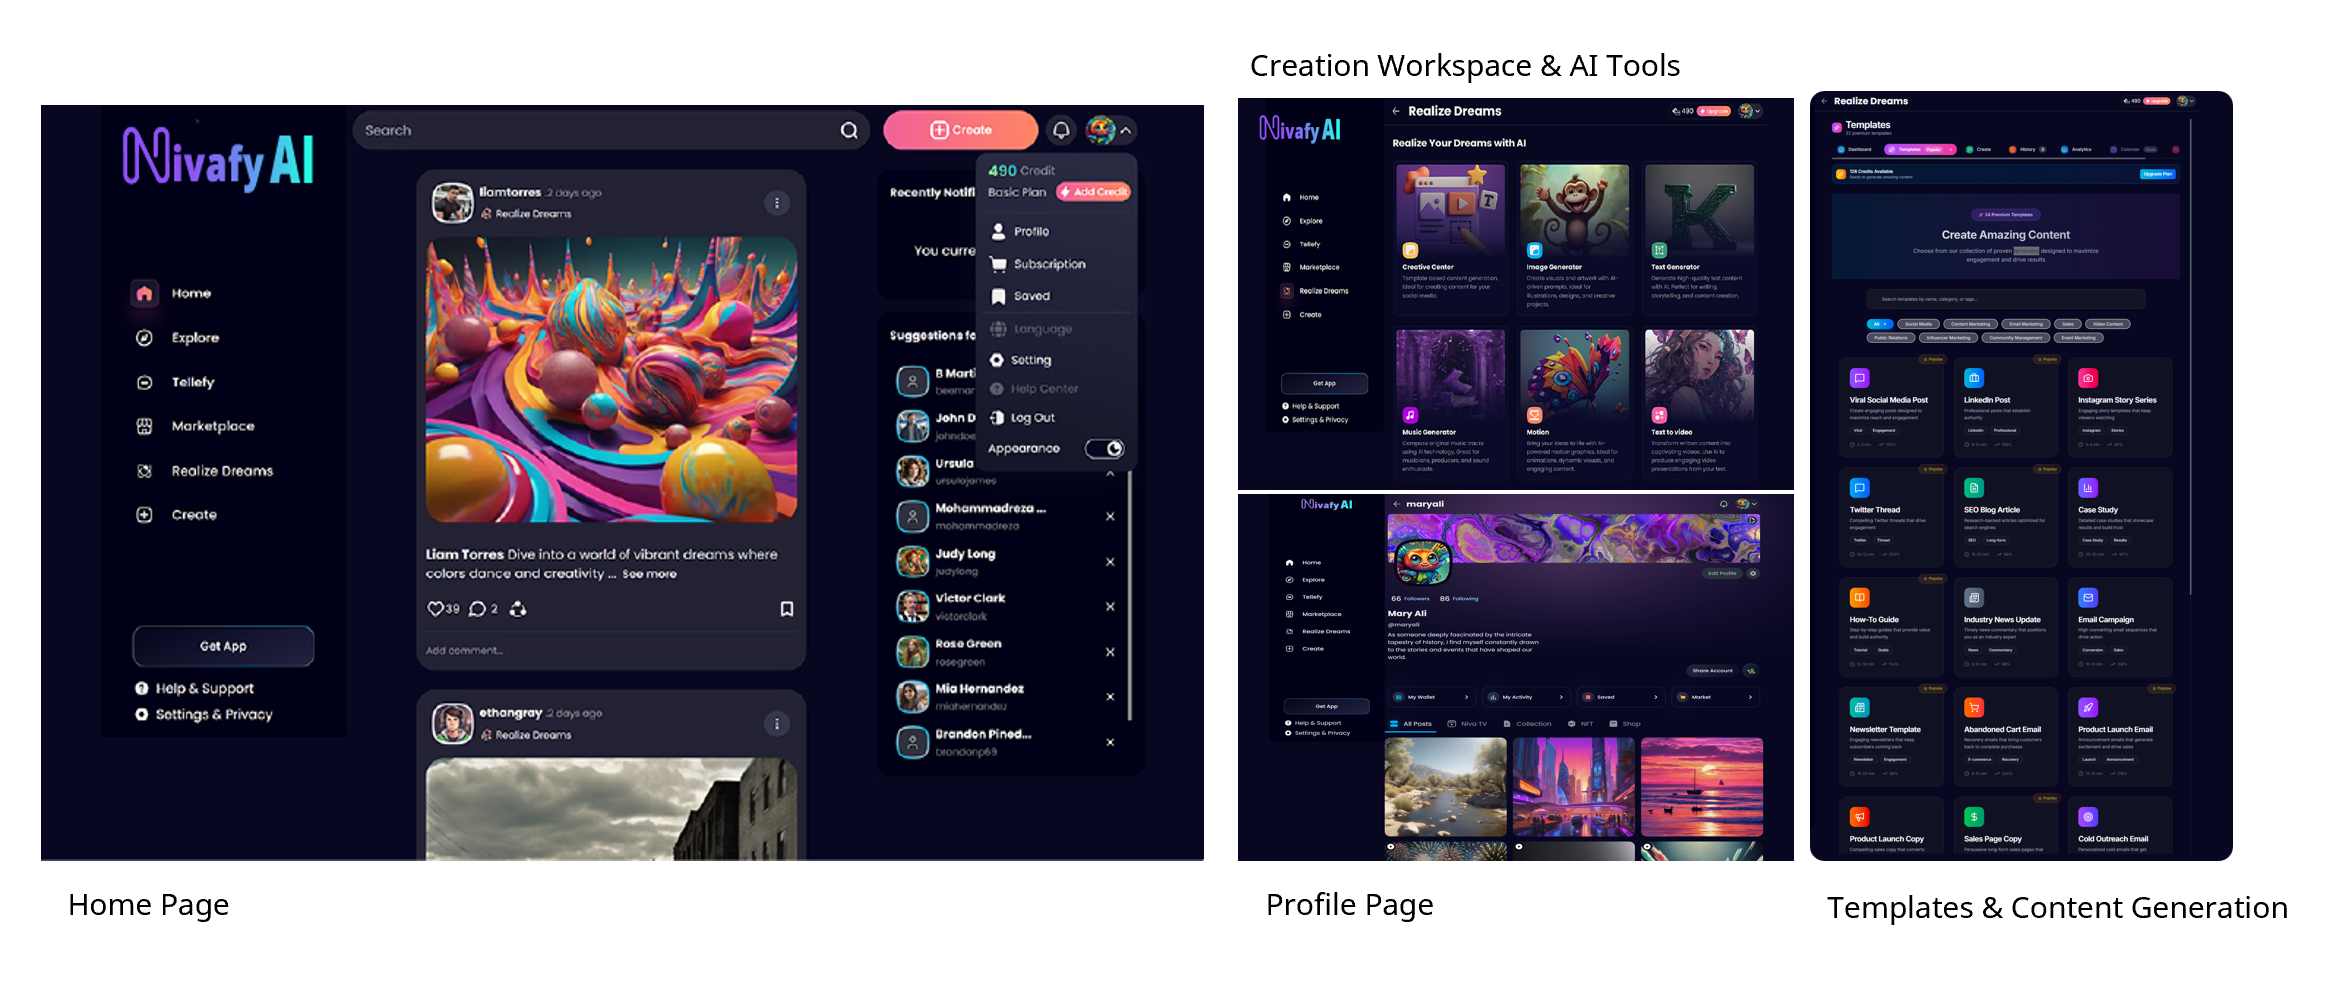Screen dimensions: 2326x991
Task: Choose Log Out in the profile dropdown menu
Action: pyautogui.click(x=1032, y=418)
